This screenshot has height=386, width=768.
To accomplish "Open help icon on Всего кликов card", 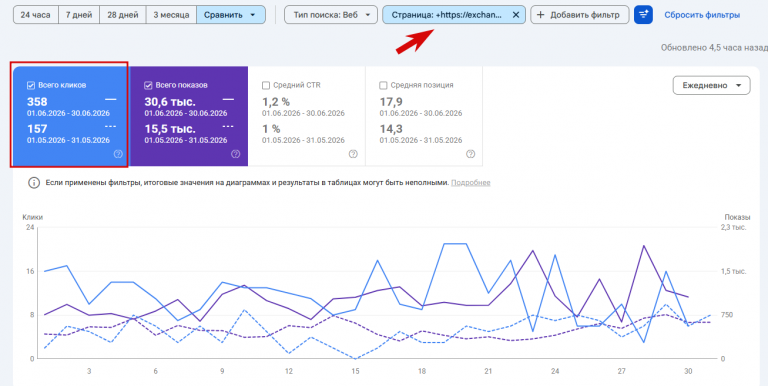I will click(118, 154).
